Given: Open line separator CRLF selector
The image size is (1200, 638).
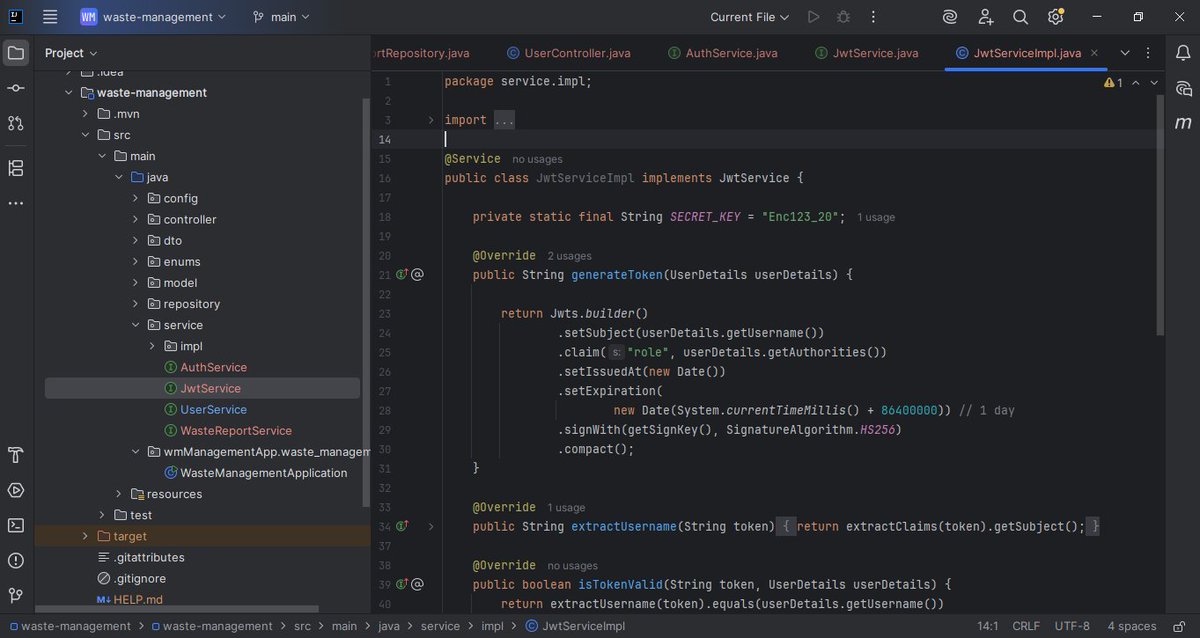Looking at the screenshot, I should [1026, 626].
